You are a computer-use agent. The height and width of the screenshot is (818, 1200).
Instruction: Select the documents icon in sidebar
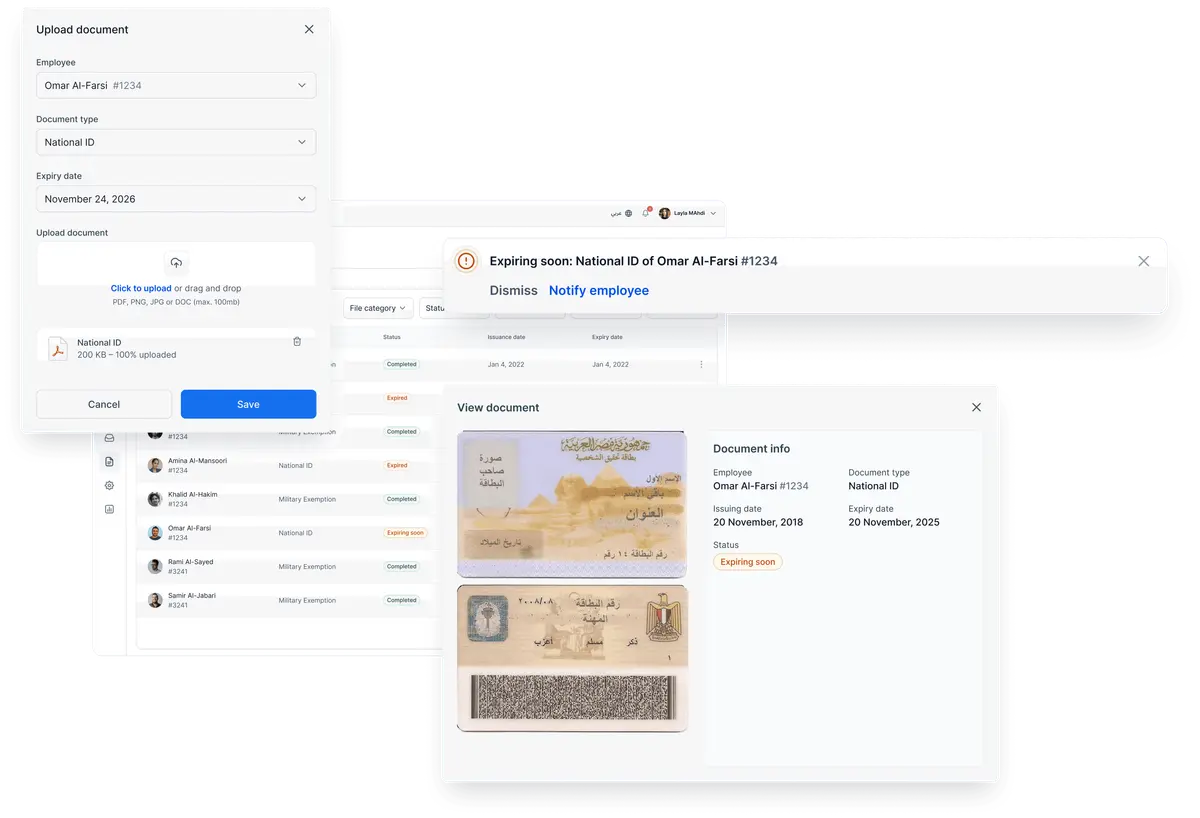pyautogui.click(x=110, y=461)
